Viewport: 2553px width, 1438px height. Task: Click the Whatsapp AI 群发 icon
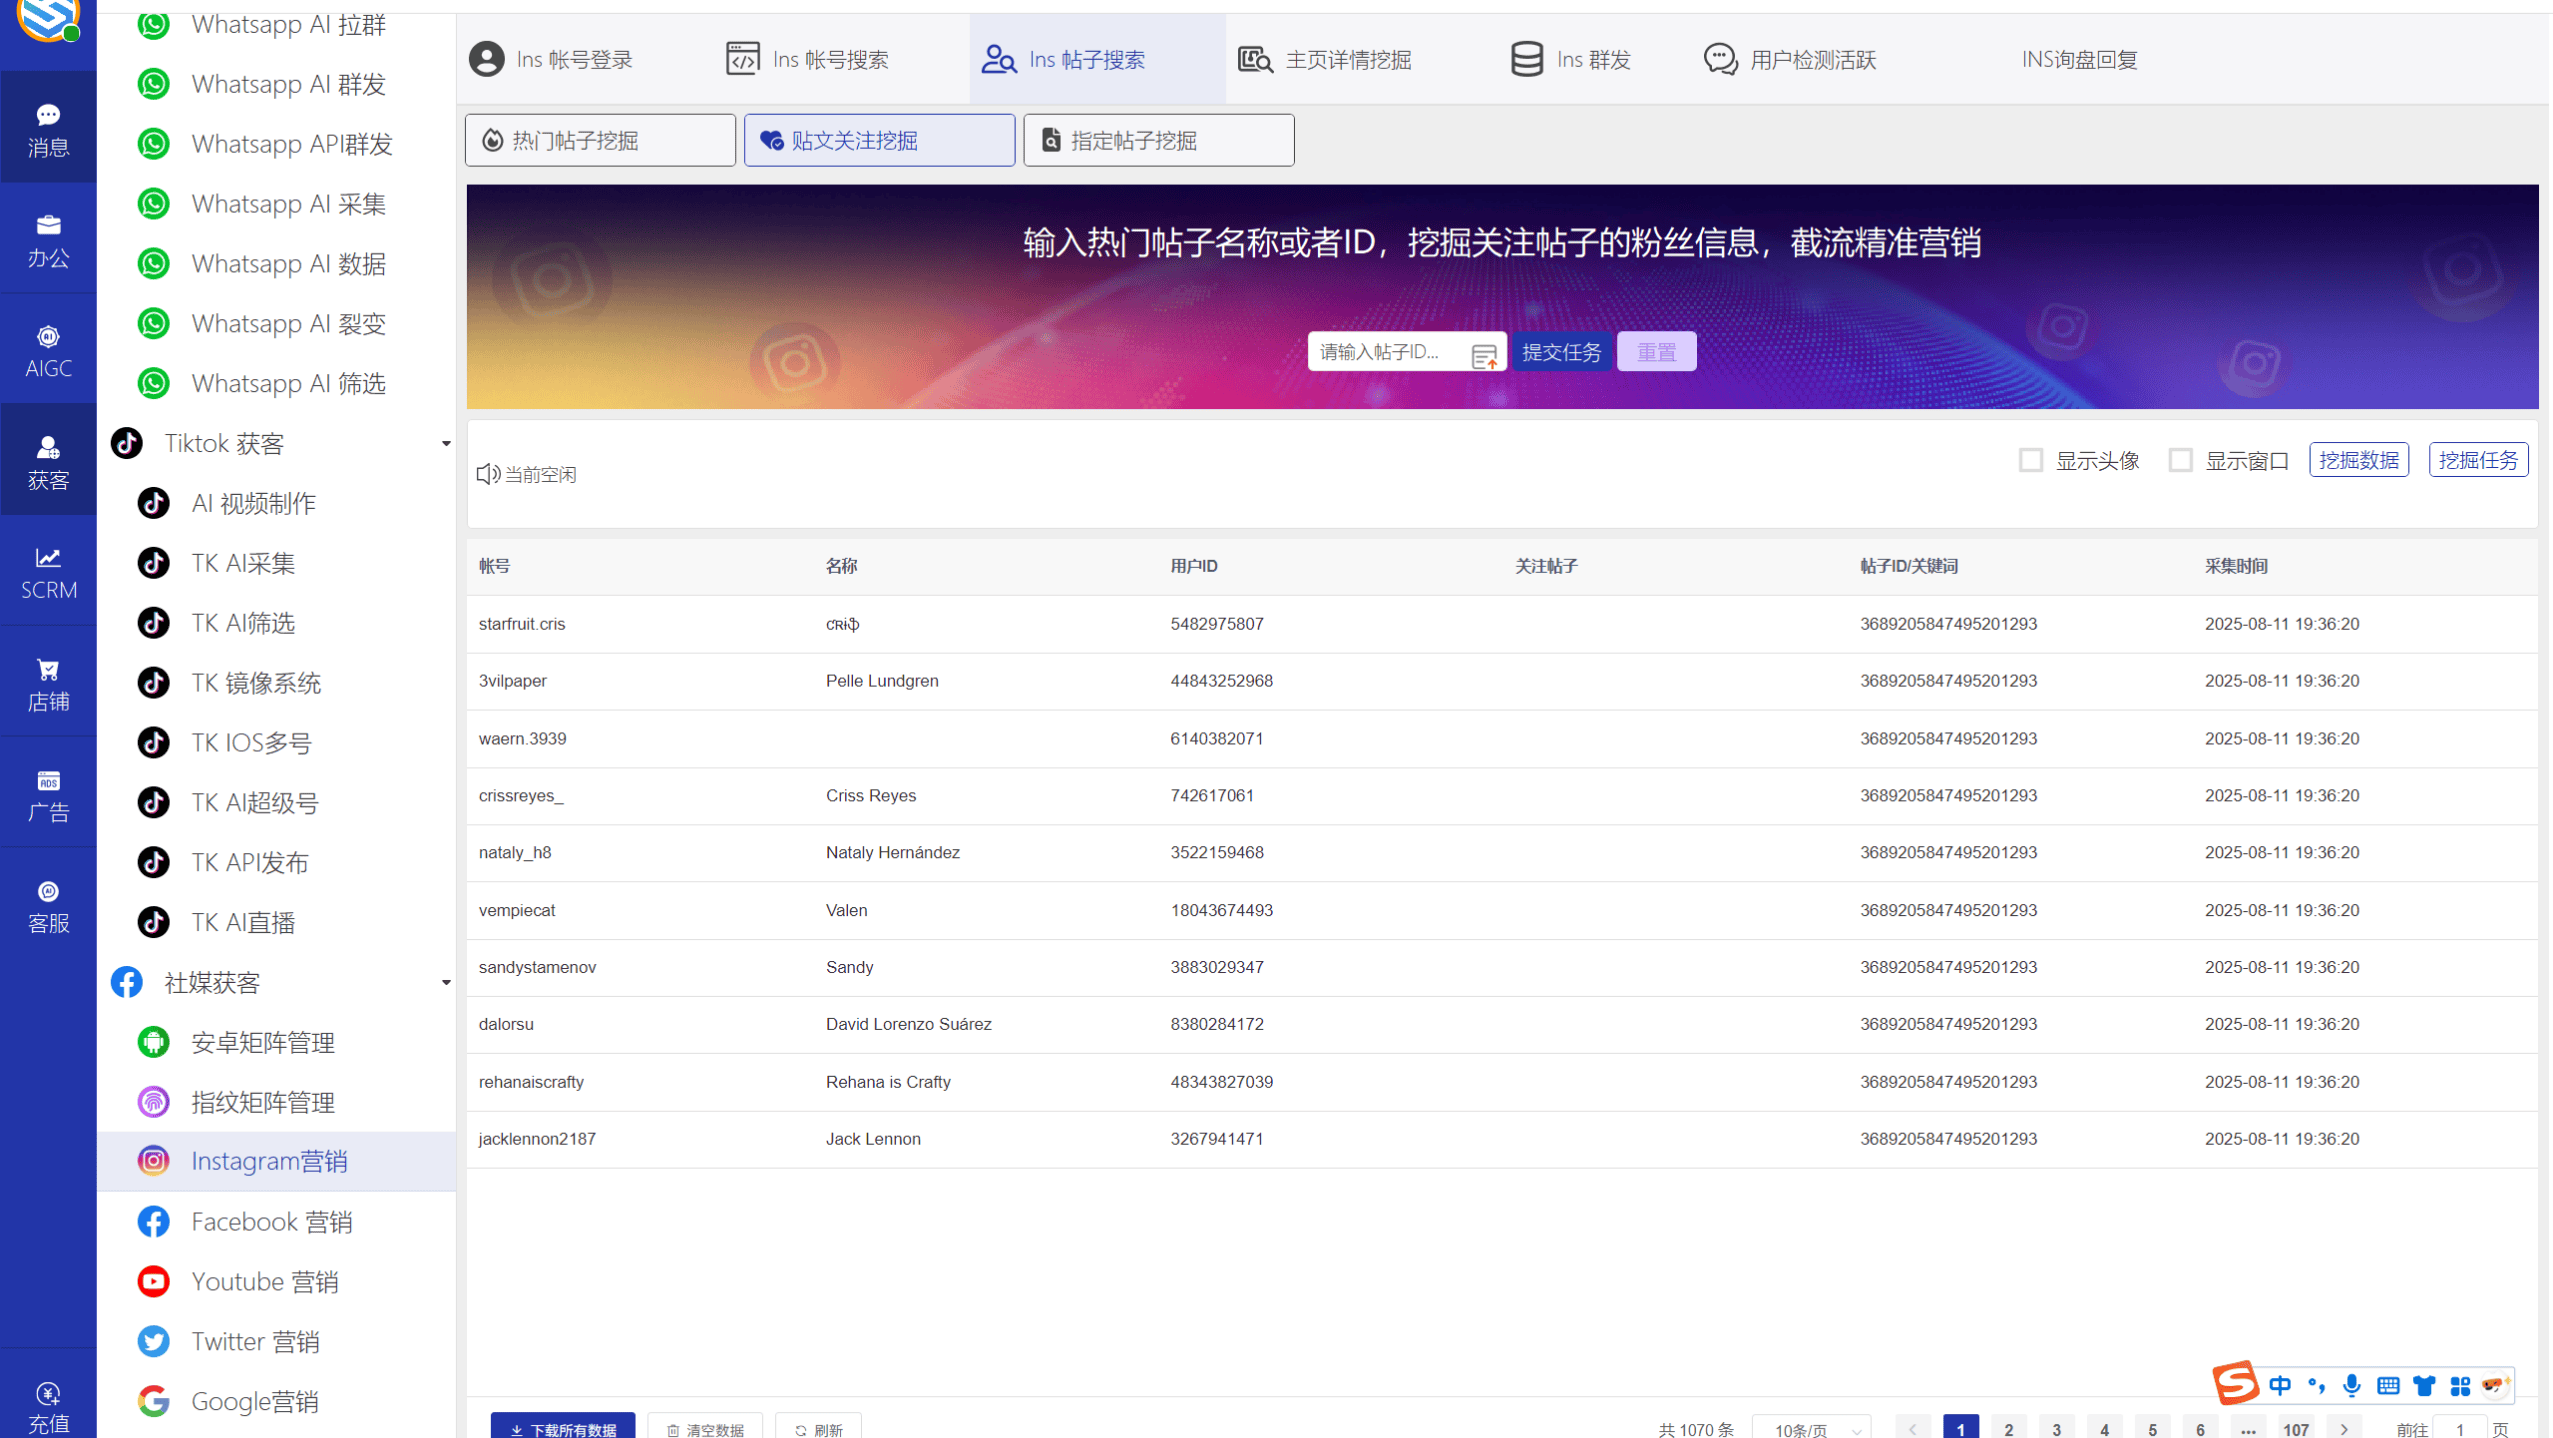coord(153,84)
